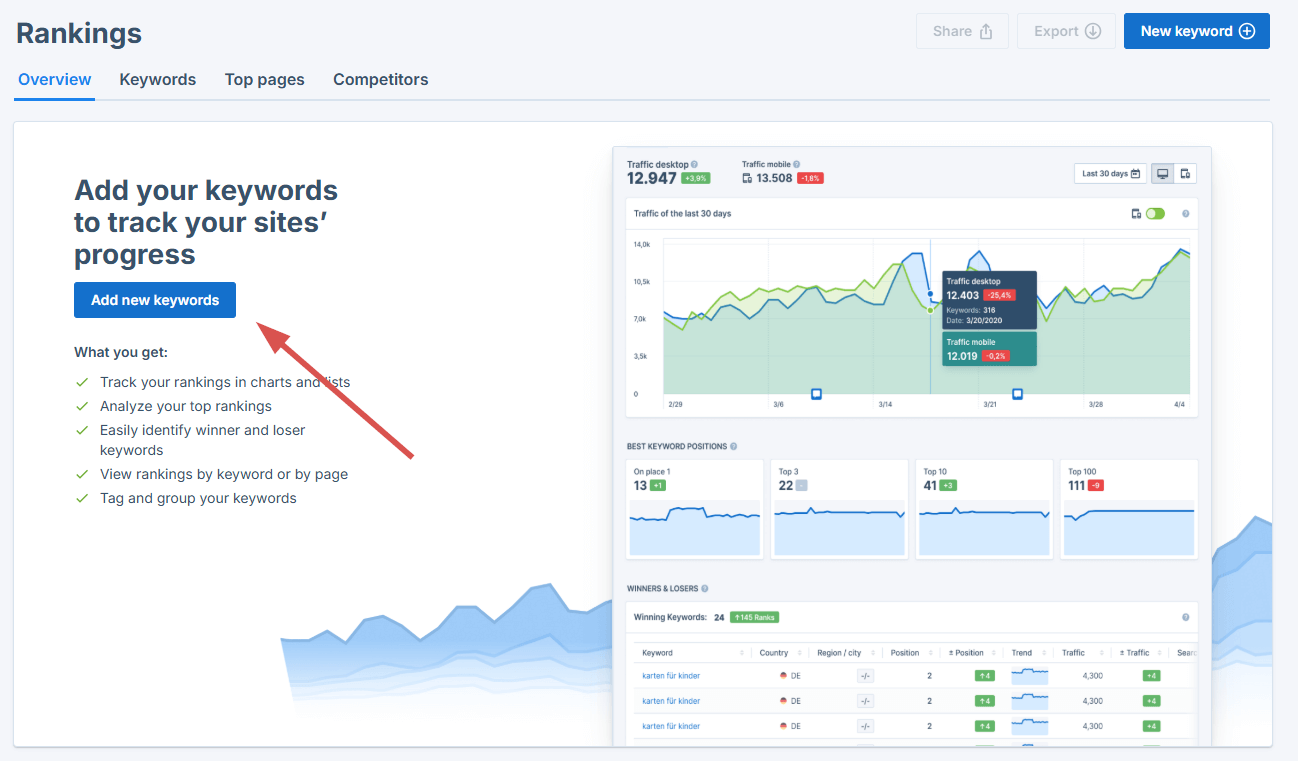
Task: Select the desktop device icon above the chart
Action: [1163, 173]
